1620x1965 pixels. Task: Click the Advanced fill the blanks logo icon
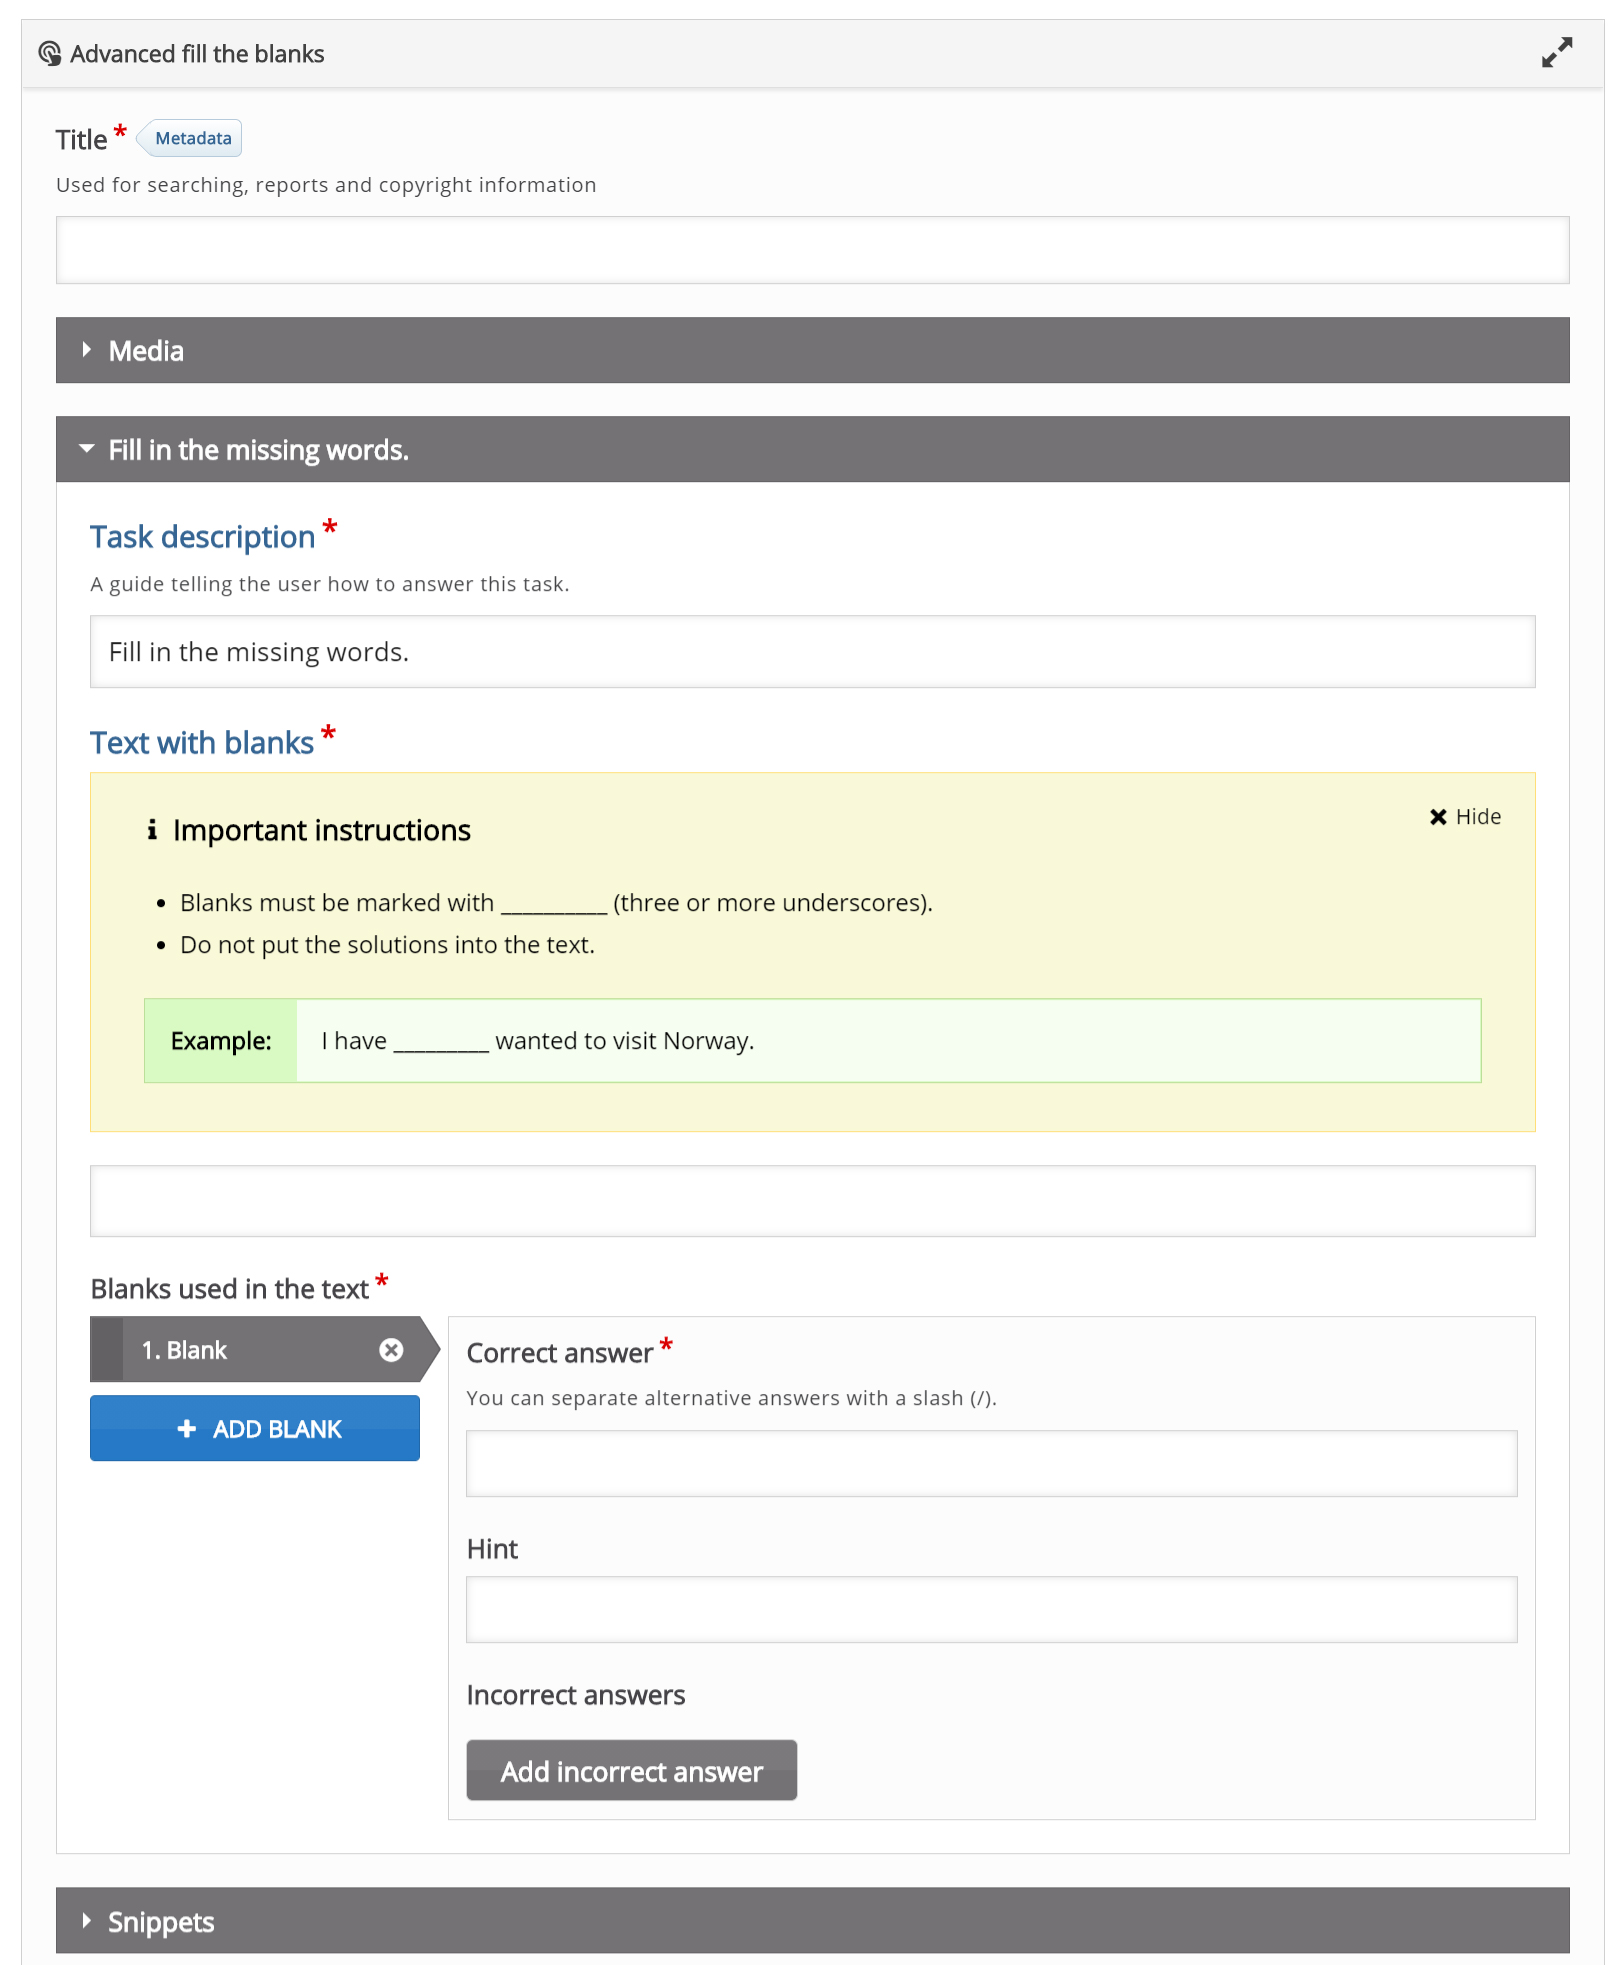tap(50, 53)
